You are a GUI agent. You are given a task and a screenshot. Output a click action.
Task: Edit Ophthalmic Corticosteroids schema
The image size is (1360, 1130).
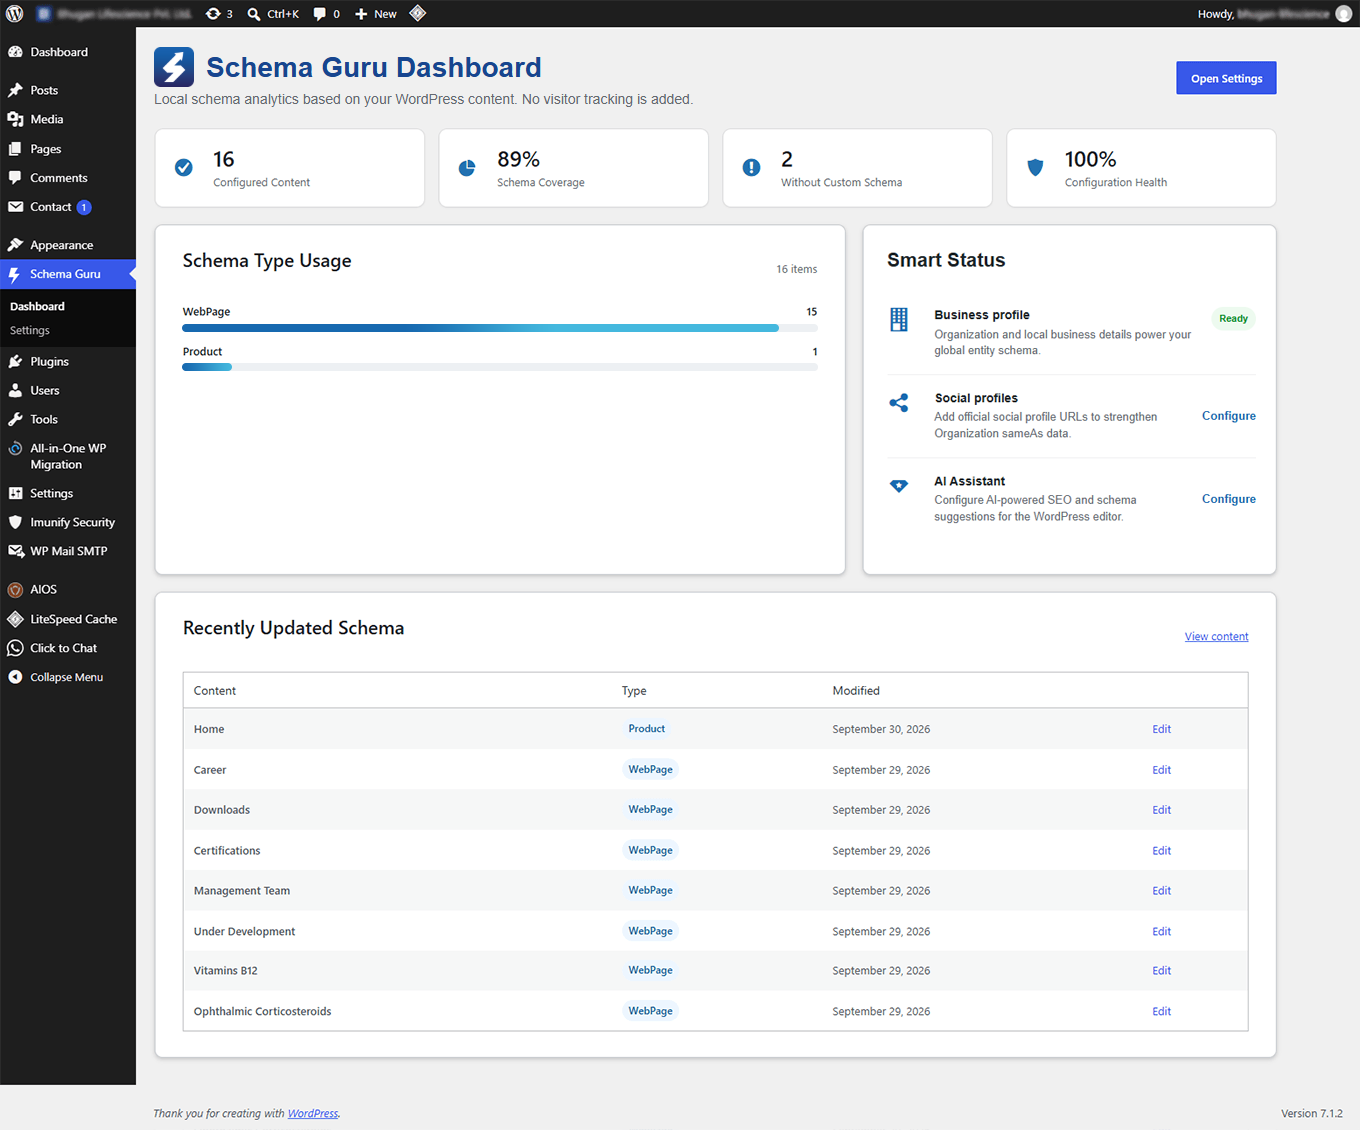pyautogui.click(x=1161, y=1012)
